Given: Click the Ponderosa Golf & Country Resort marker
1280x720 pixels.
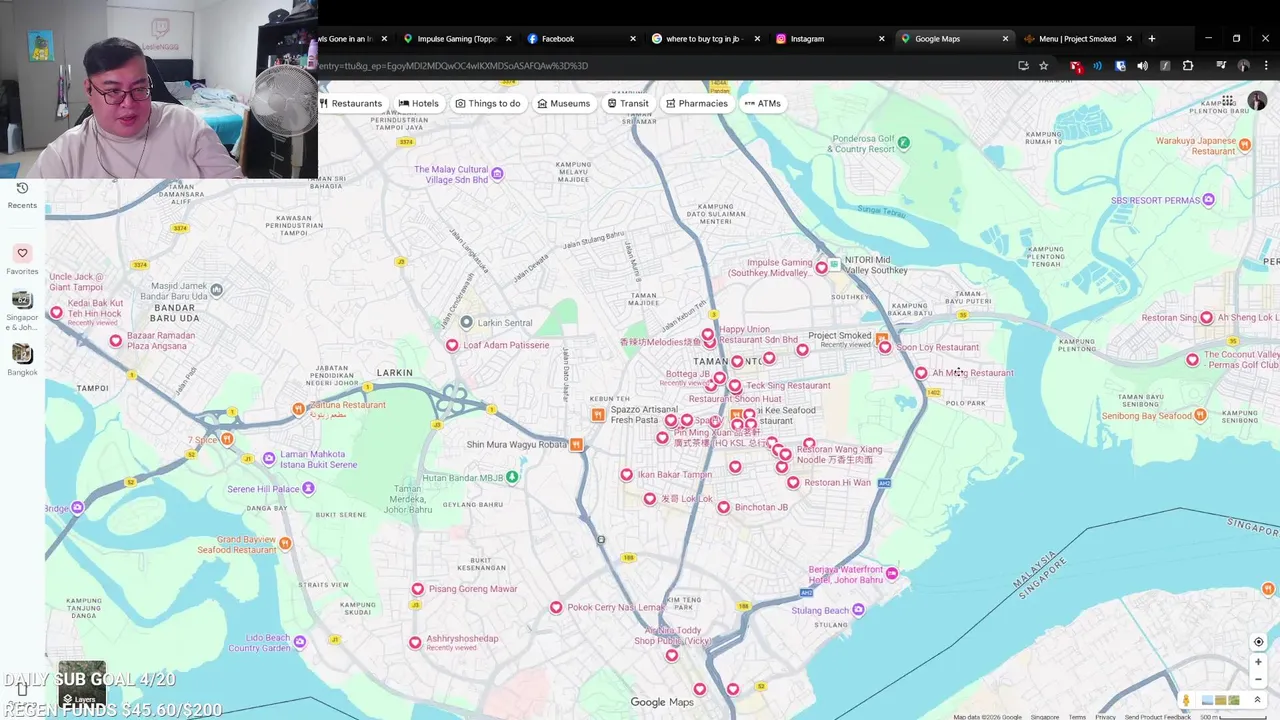Looking at the screenshot, I should (904, 143).
